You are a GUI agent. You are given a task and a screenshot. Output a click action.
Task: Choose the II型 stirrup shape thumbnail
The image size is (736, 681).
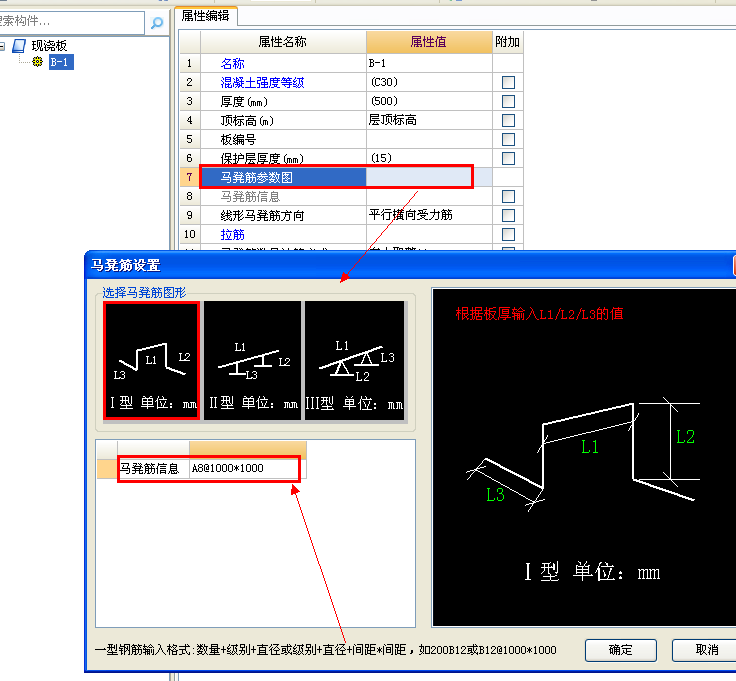pos(253,360)
